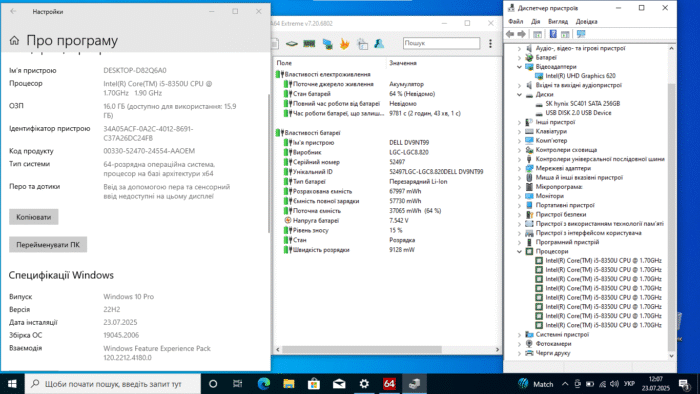
Task: Click the Device Manager back arrow
Action: click(x=510, y=34)
